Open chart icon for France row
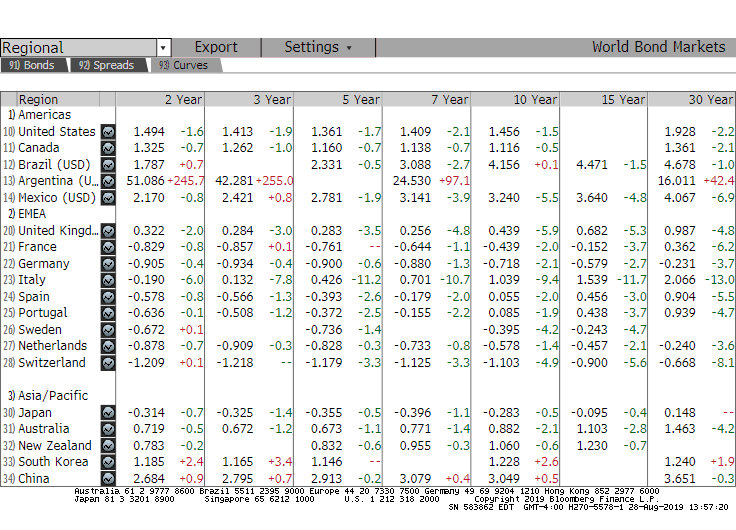Viewport: 736px width, 530px height. [x=108, y=247]
